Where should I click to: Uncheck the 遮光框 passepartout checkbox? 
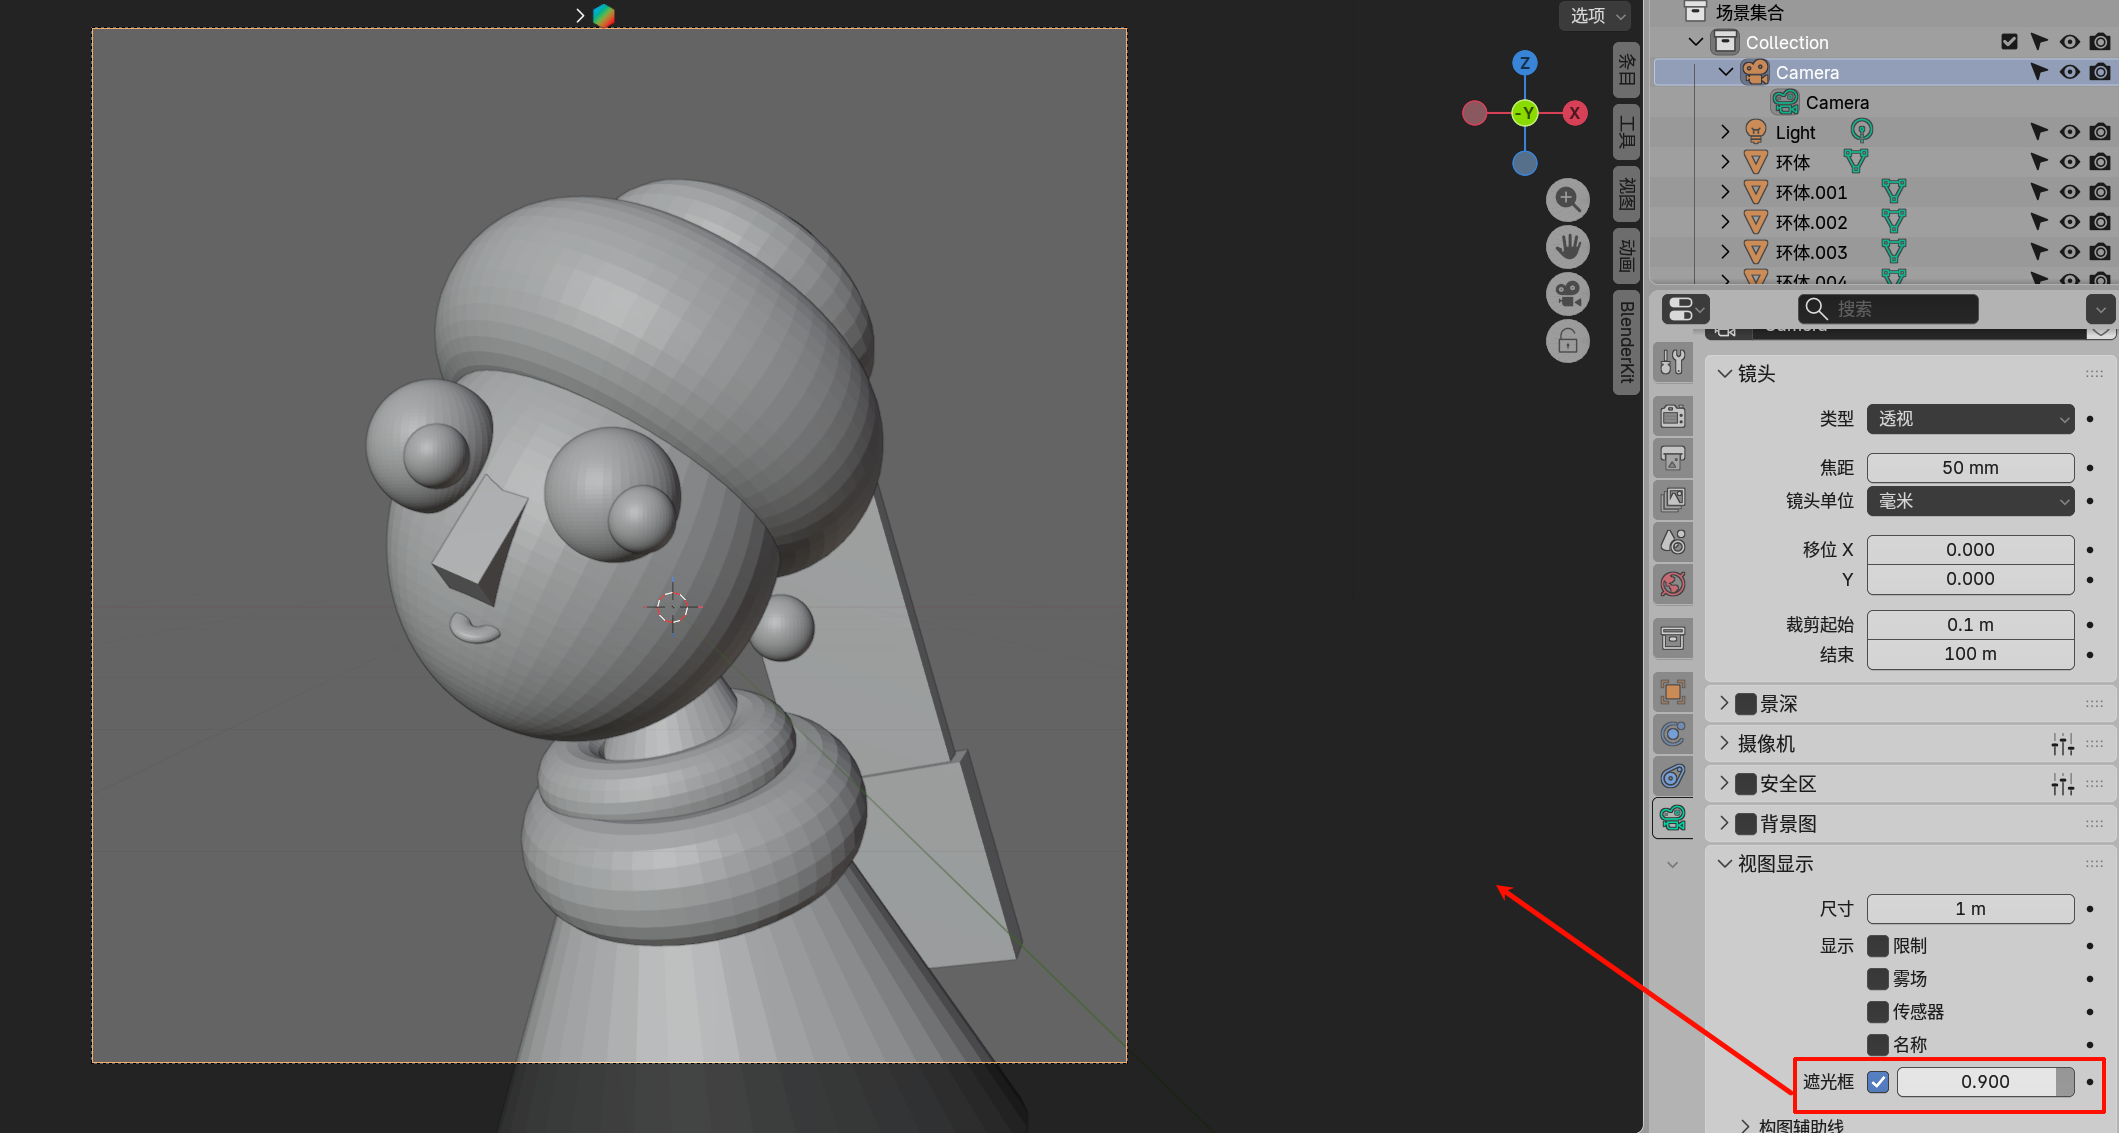point(1878,1082)
